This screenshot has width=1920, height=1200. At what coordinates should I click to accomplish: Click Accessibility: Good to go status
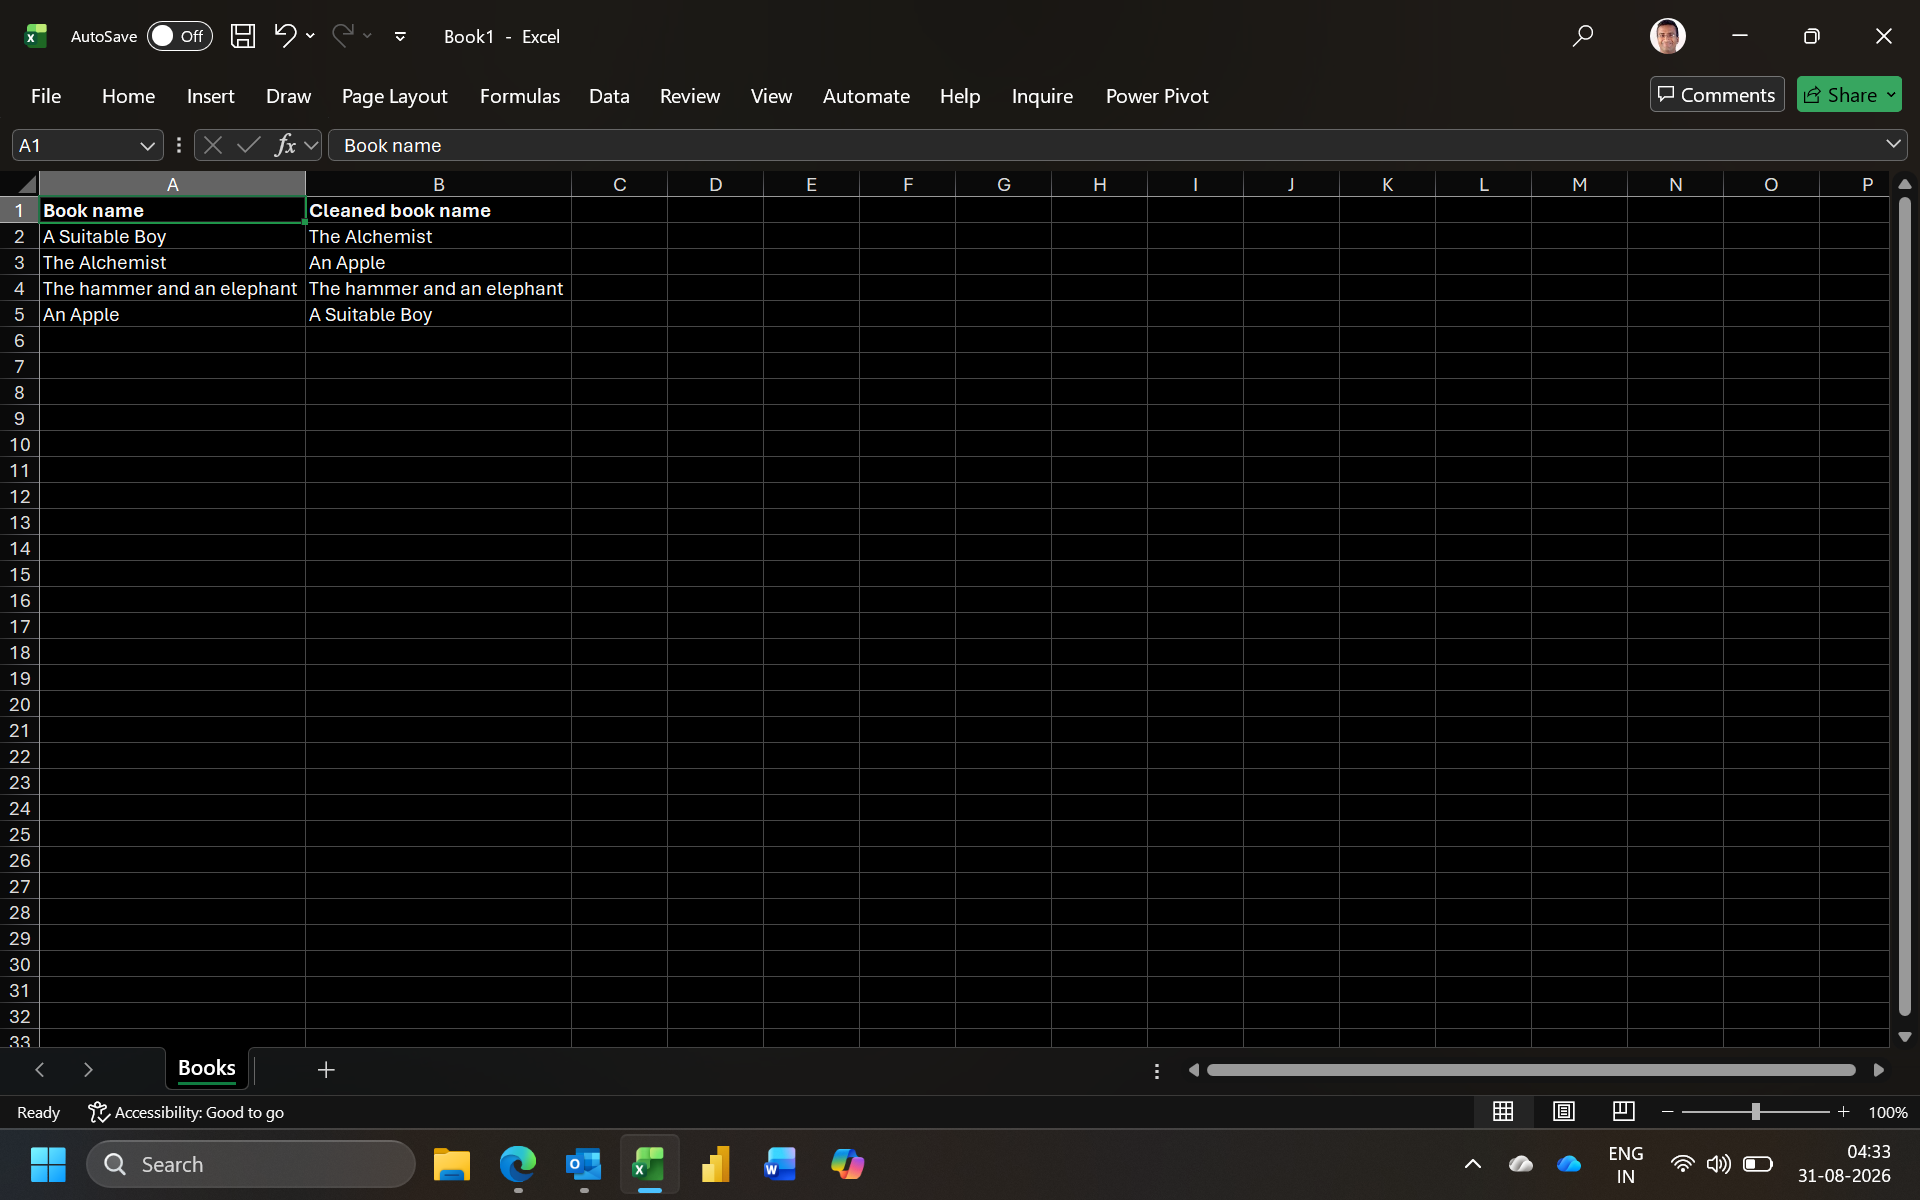(186, 1112)
